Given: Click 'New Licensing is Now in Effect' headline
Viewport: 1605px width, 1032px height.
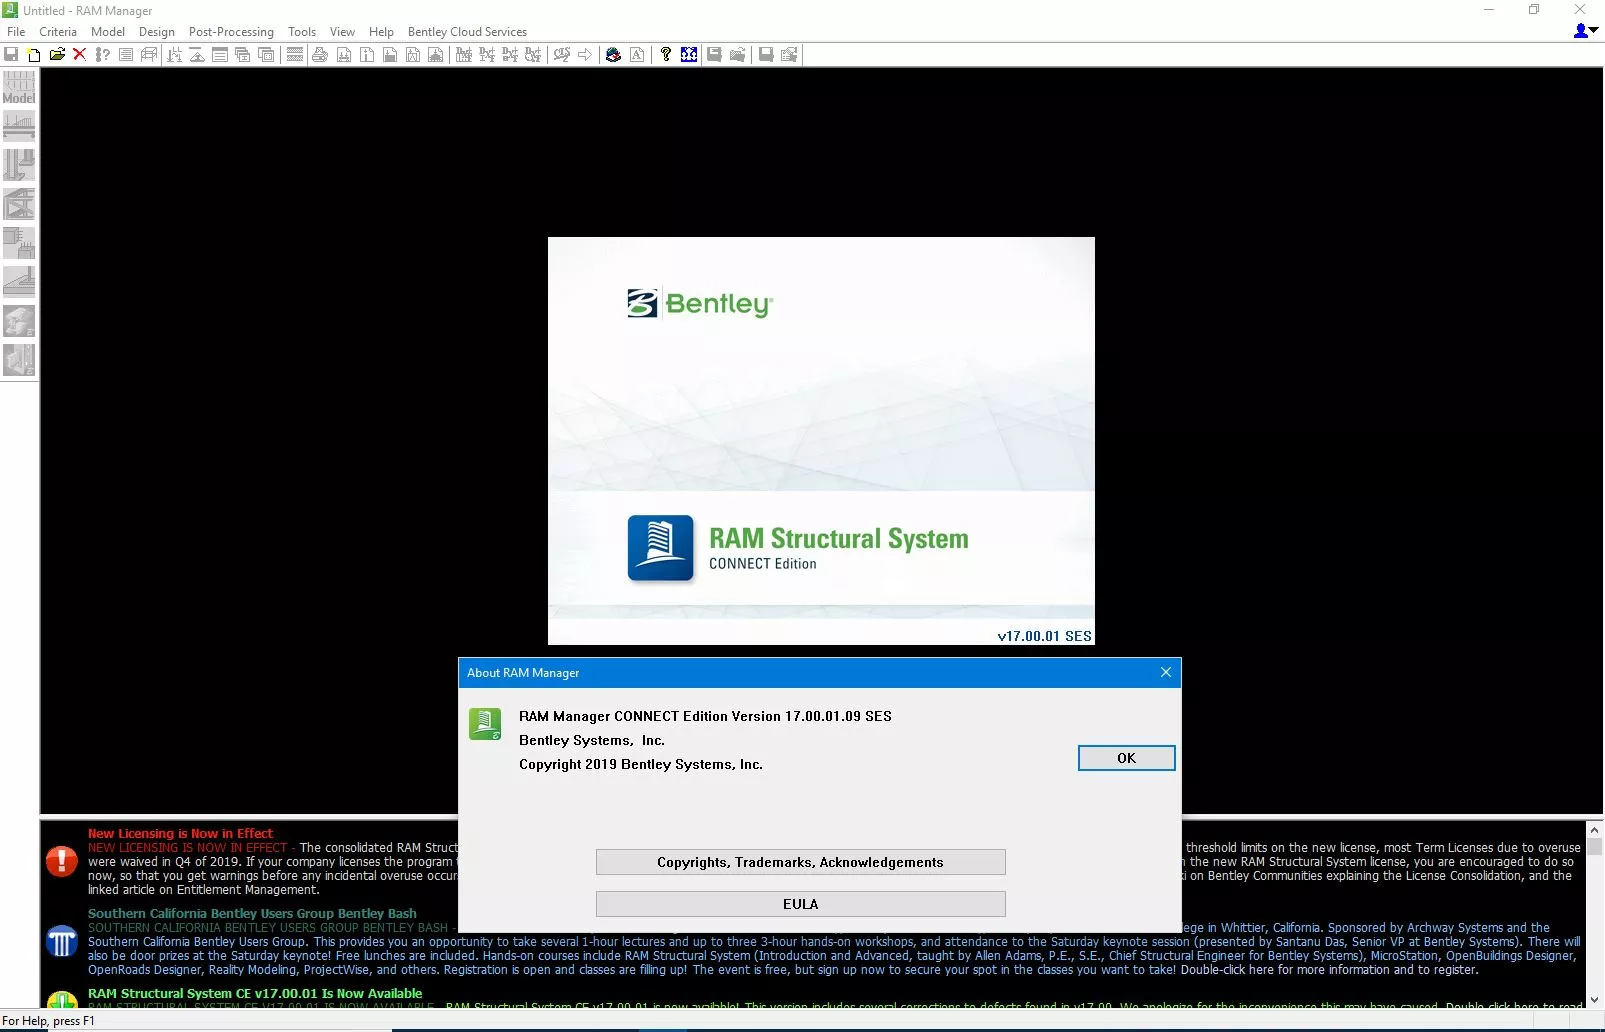Looking at the screenshot, I should 180,833.
